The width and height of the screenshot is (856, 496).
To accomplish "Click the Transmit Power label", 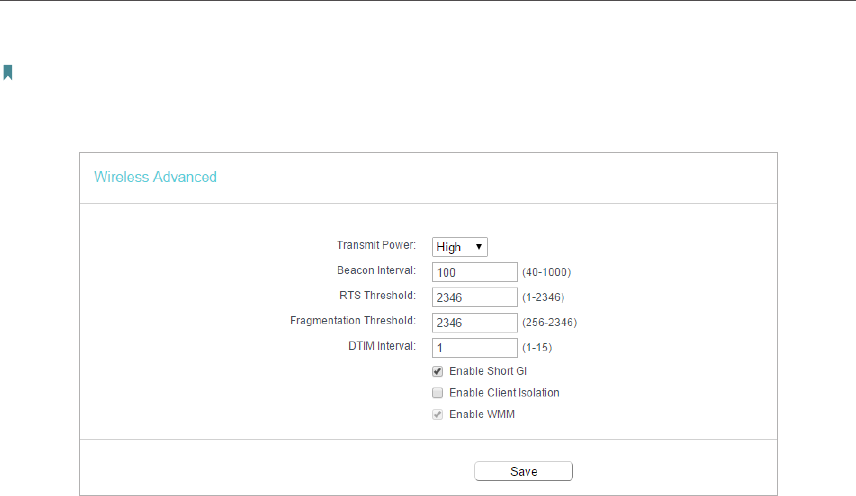I will 376,245.
